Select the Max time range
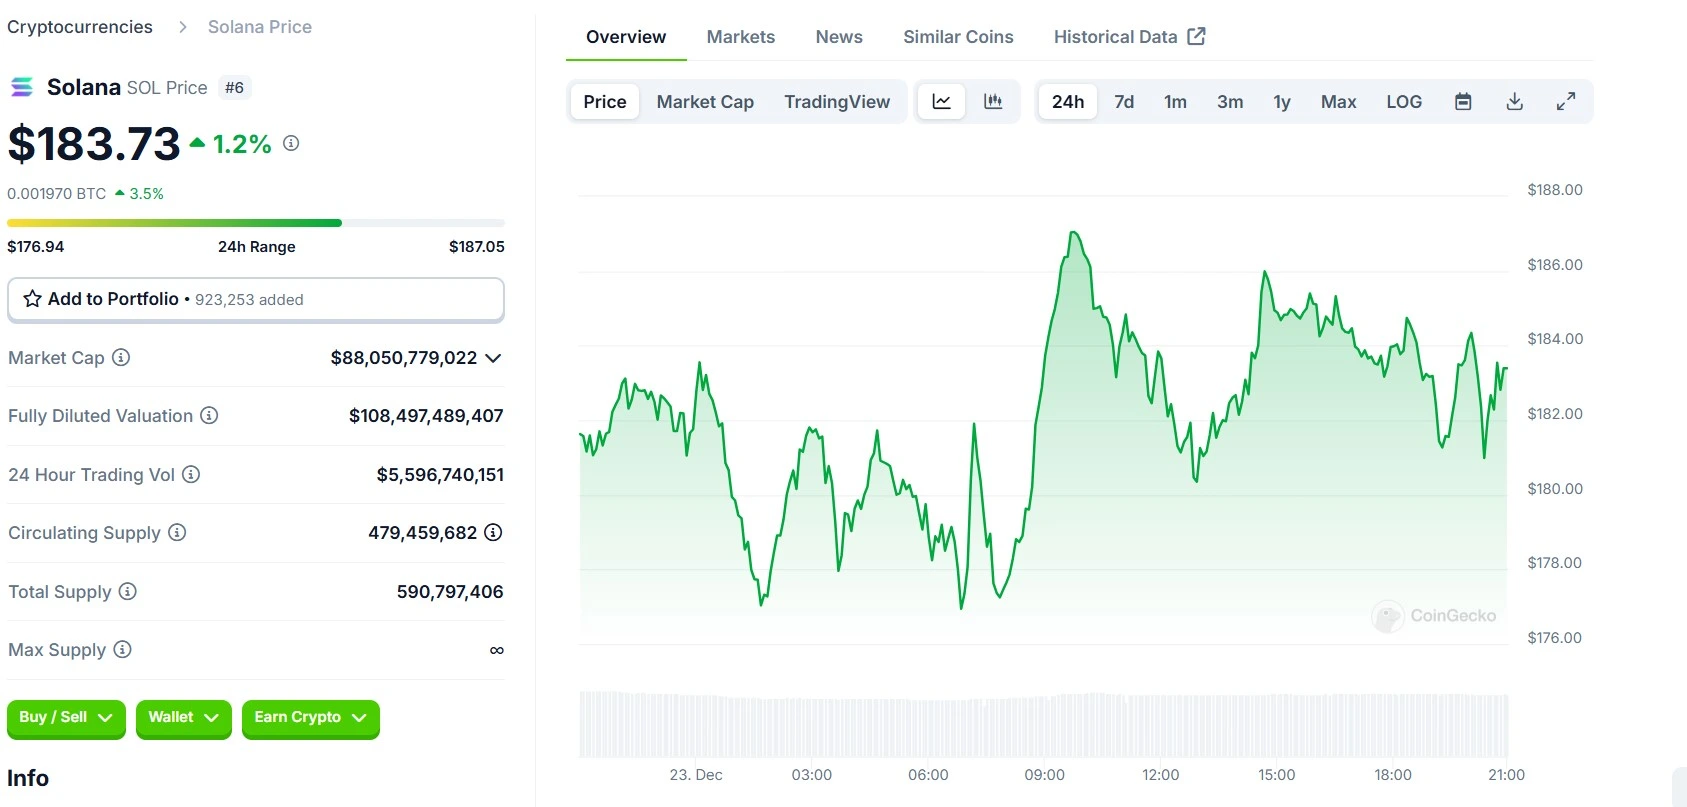The height and width of the screenshot is (807, 1687). click(1338, 101)
